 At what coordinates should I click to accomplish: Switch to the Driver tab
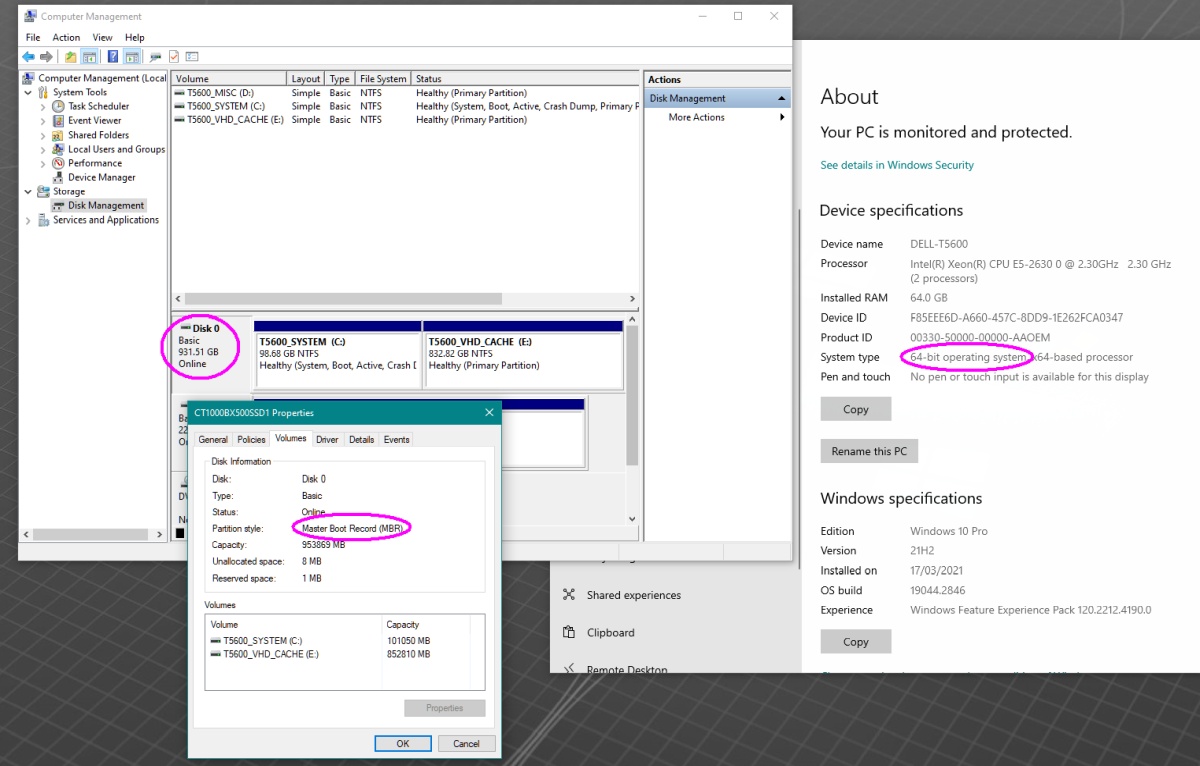[x=327, y=439]
